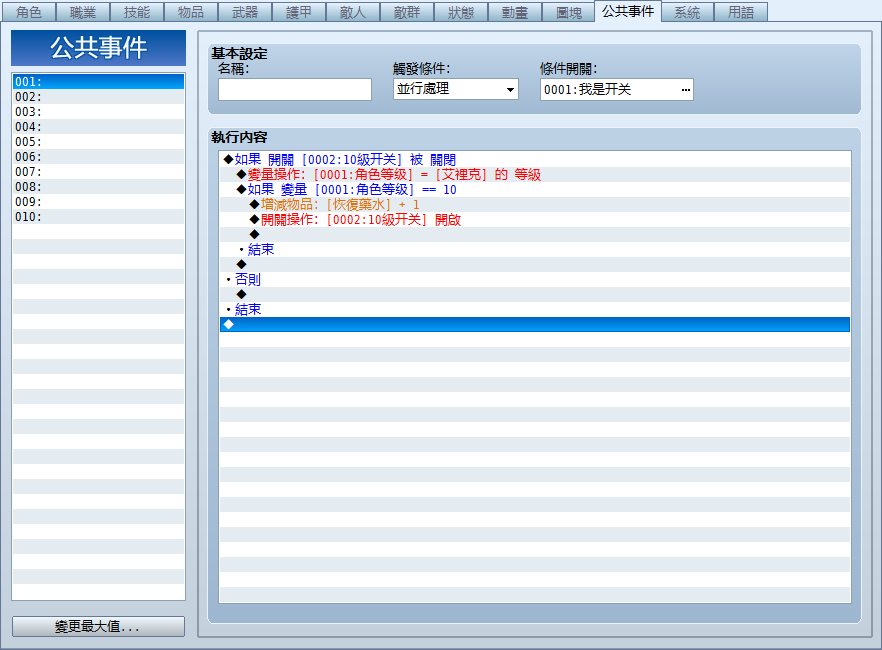Image resolution: width=882 pixels, height=650 pixels.
Task: Open the 敵群 tab
Action: (x=407, y=12)
